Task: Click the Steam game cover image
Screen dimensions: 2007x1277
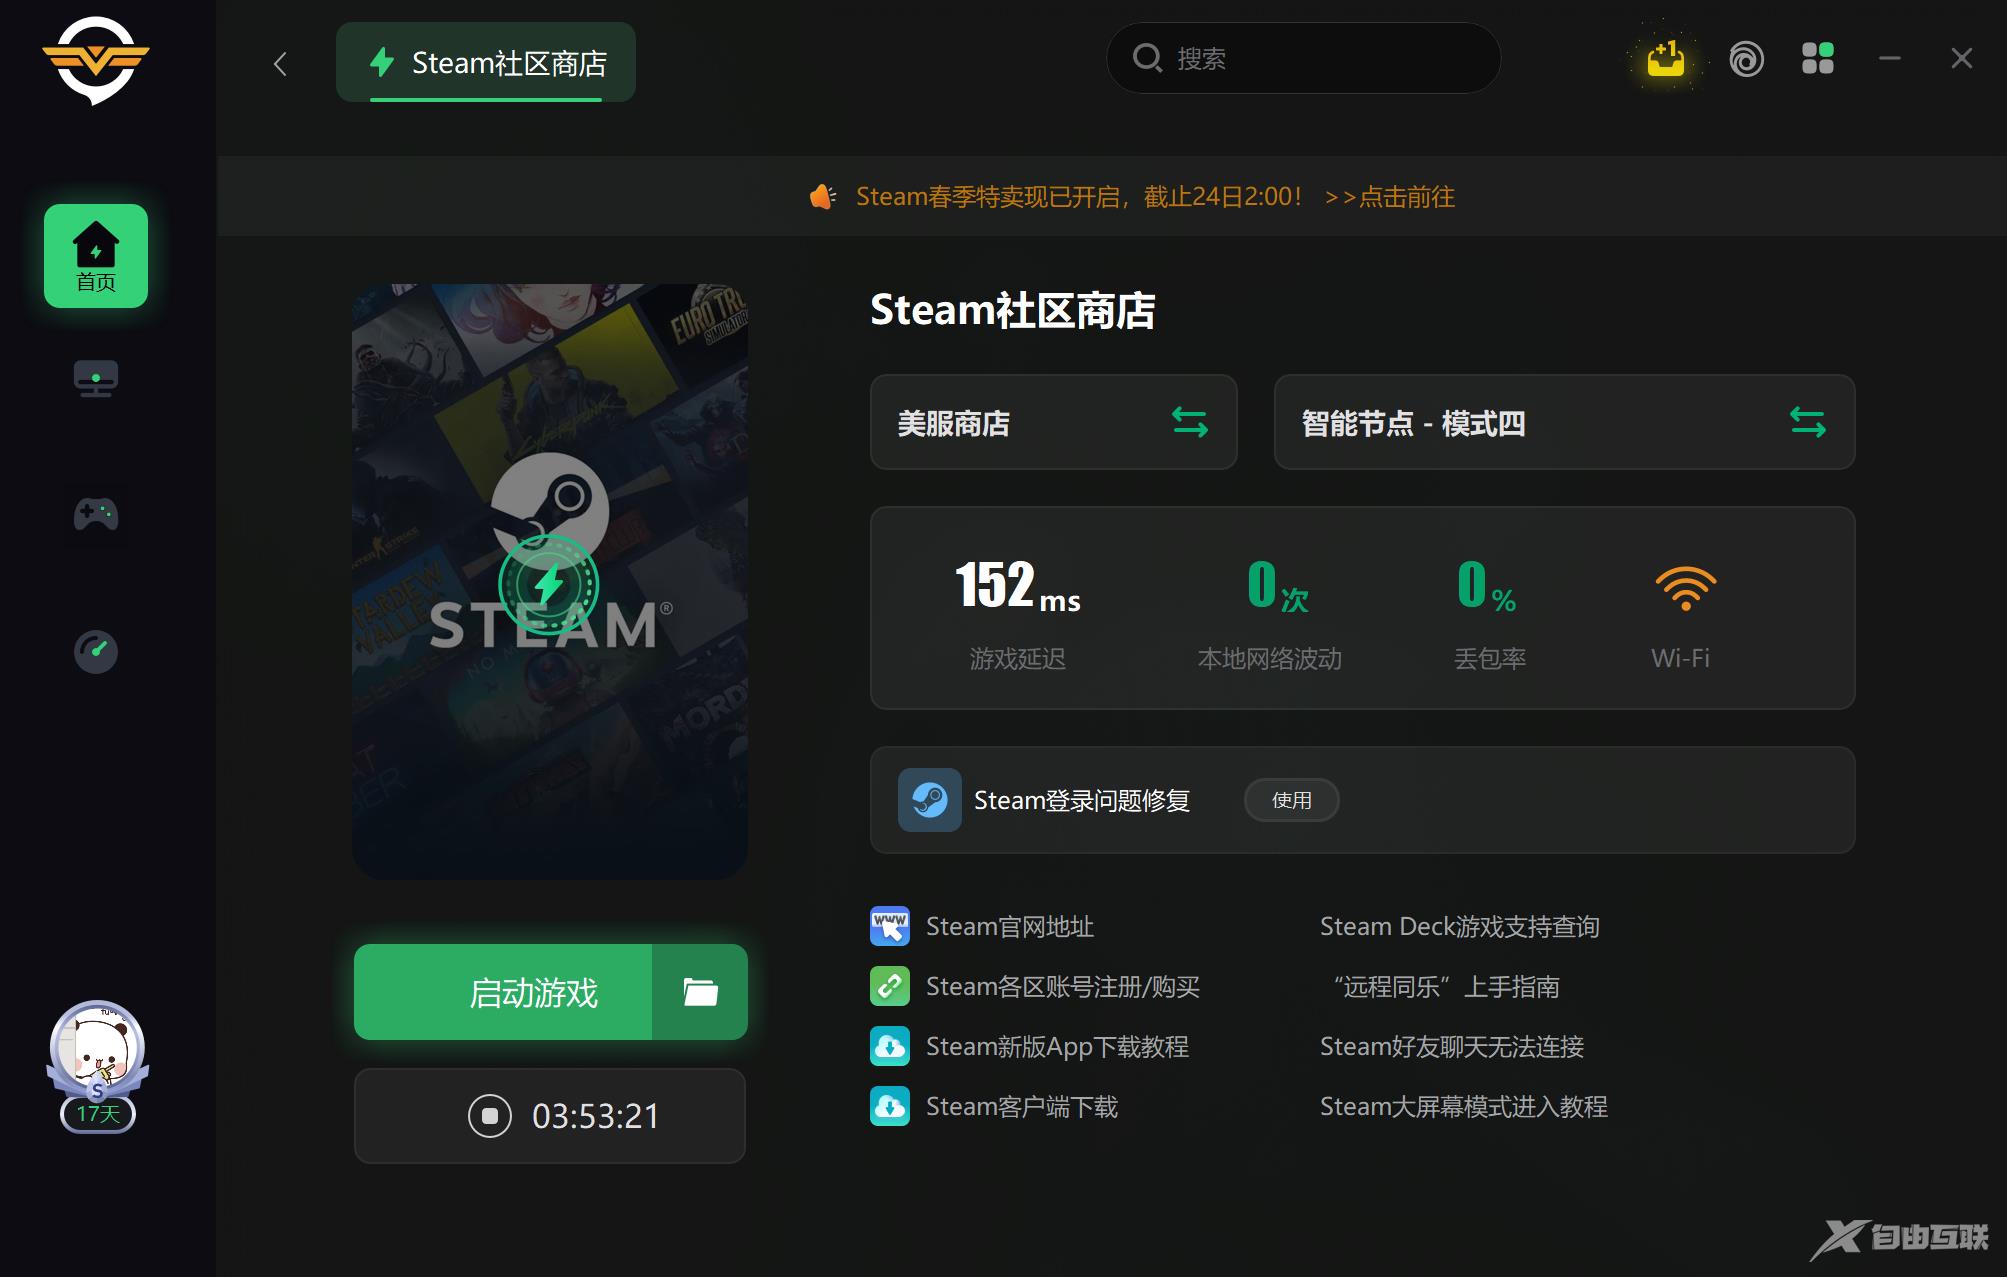Action: coord(550,582)
